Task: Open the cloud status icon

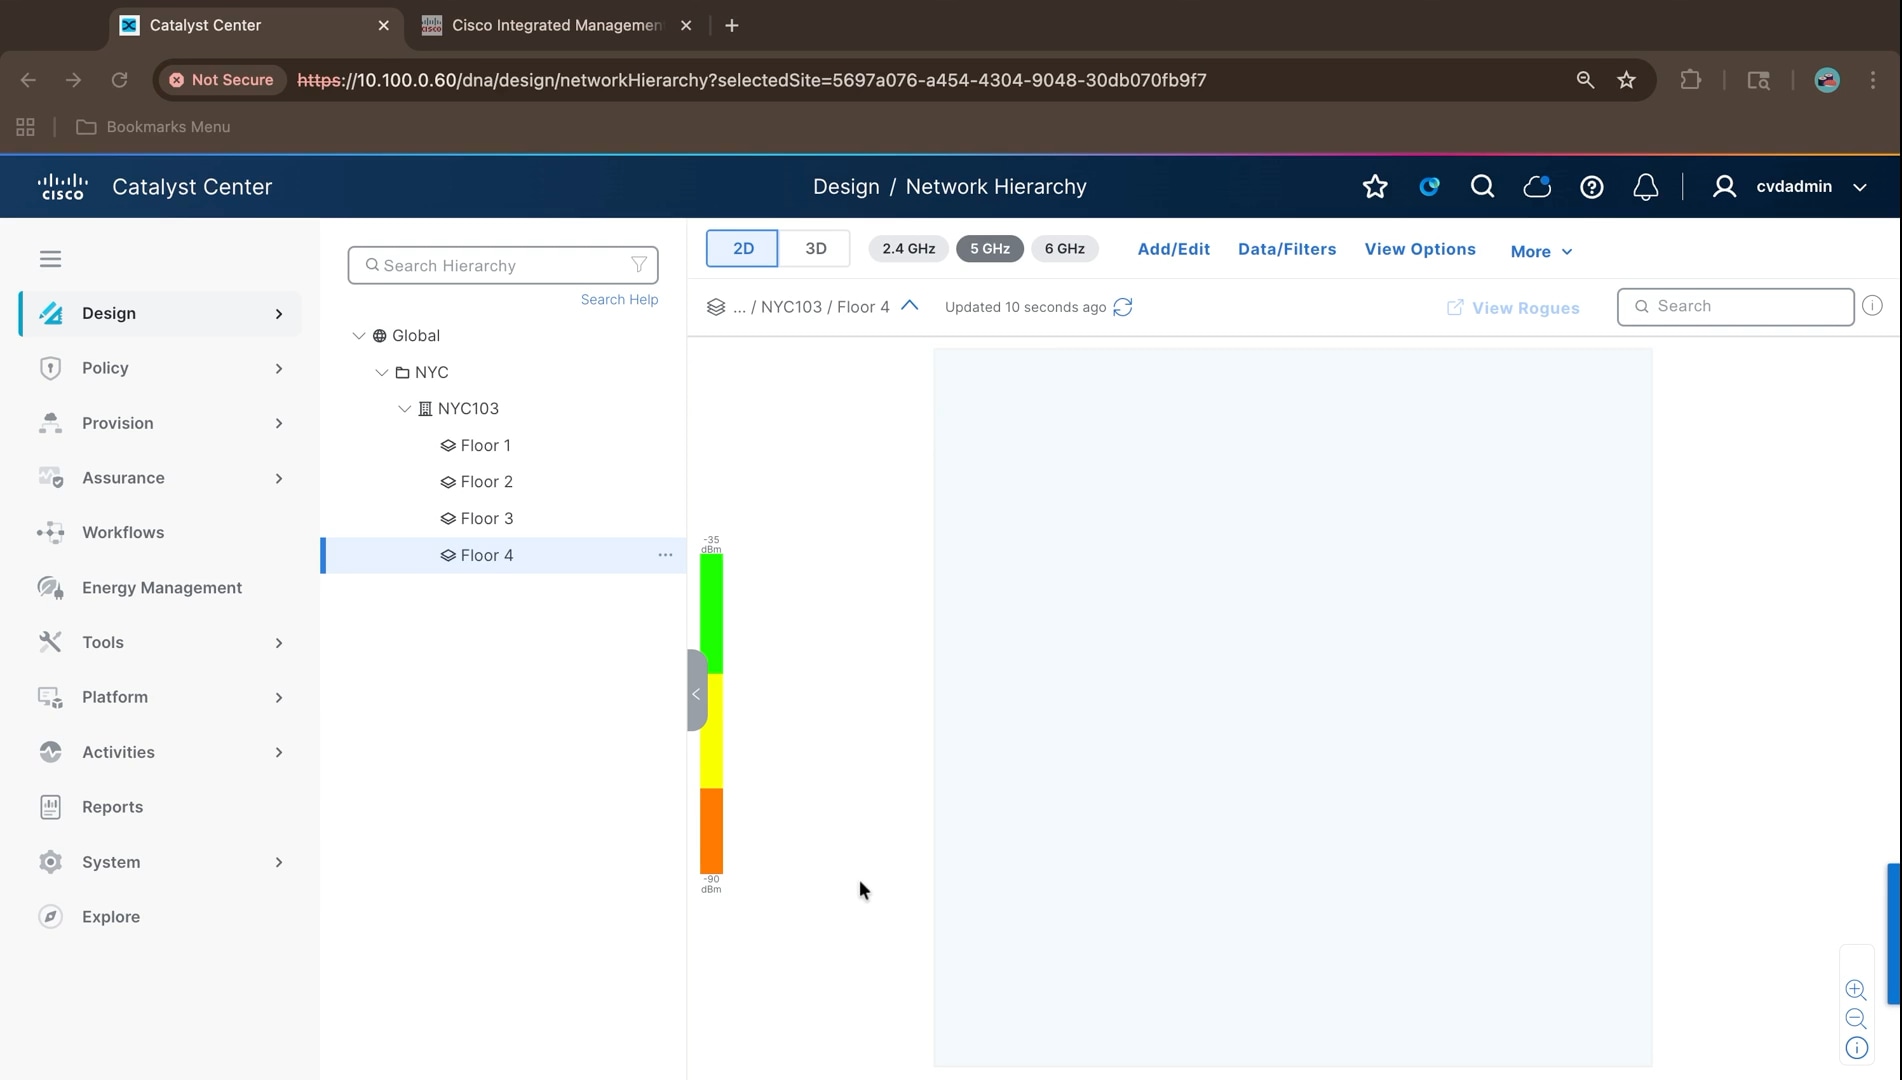Action: point(1537,186)
